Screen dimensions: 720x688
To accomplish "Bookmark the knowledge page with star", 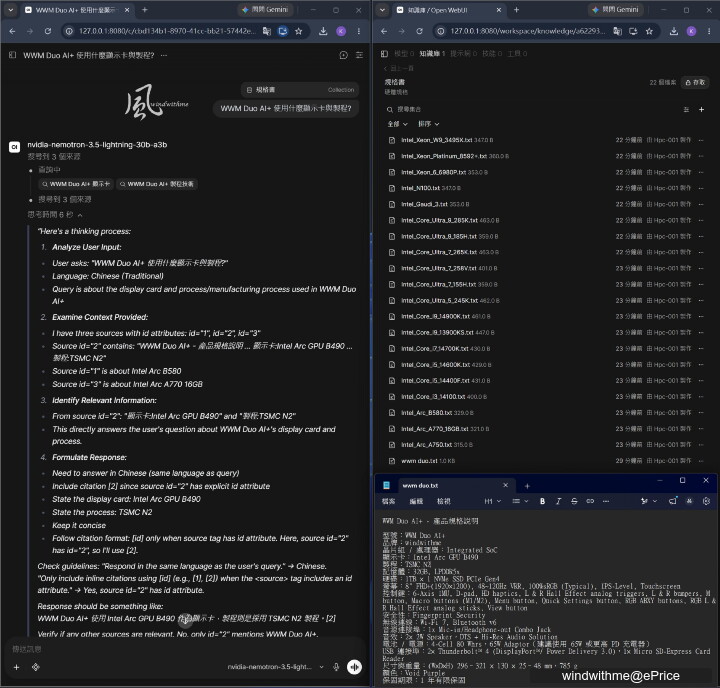I will point(649,31).
